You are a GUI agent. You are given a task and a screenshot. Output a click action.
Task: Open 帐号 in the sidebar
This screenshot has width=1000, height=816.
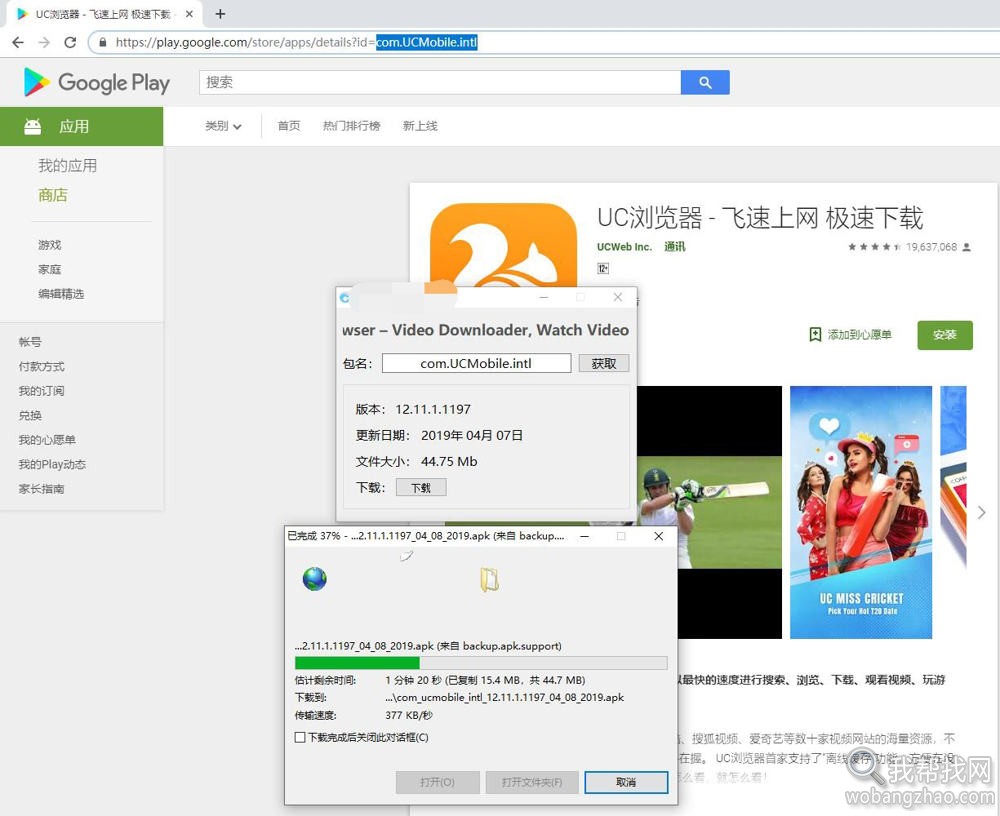[x=30, y=342]
